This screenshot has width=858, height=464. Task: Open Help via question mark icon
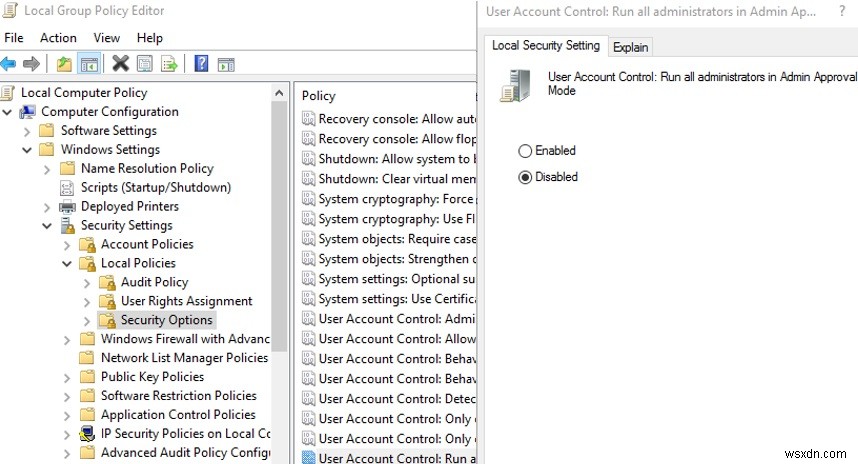[201, 64]
